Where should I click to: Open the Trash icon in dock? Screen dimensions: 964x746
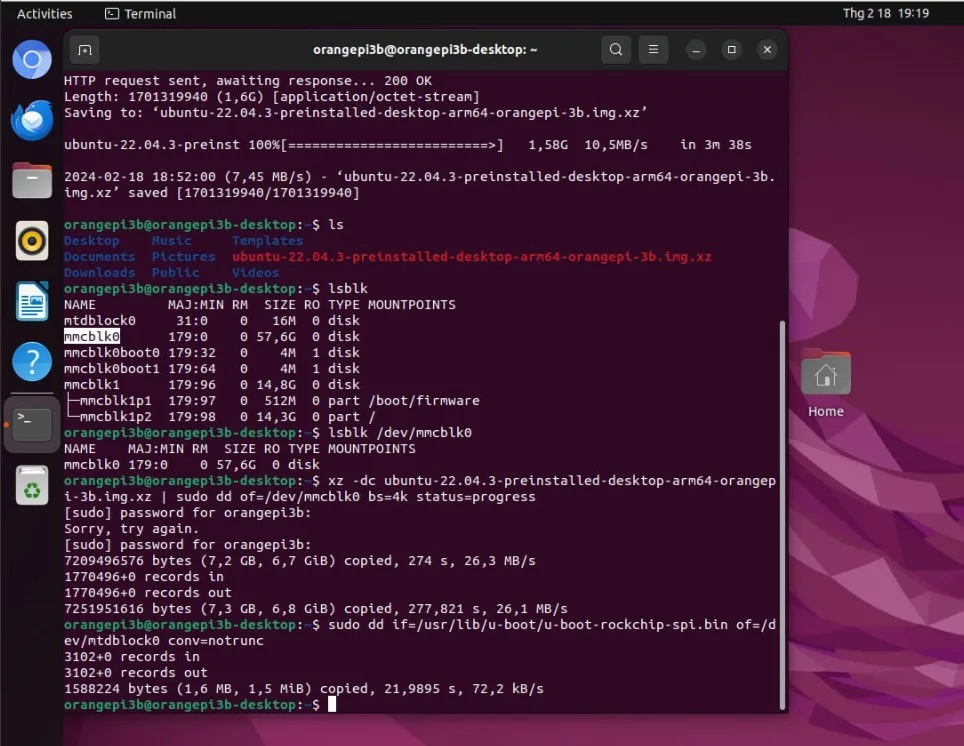coord(32,485)
